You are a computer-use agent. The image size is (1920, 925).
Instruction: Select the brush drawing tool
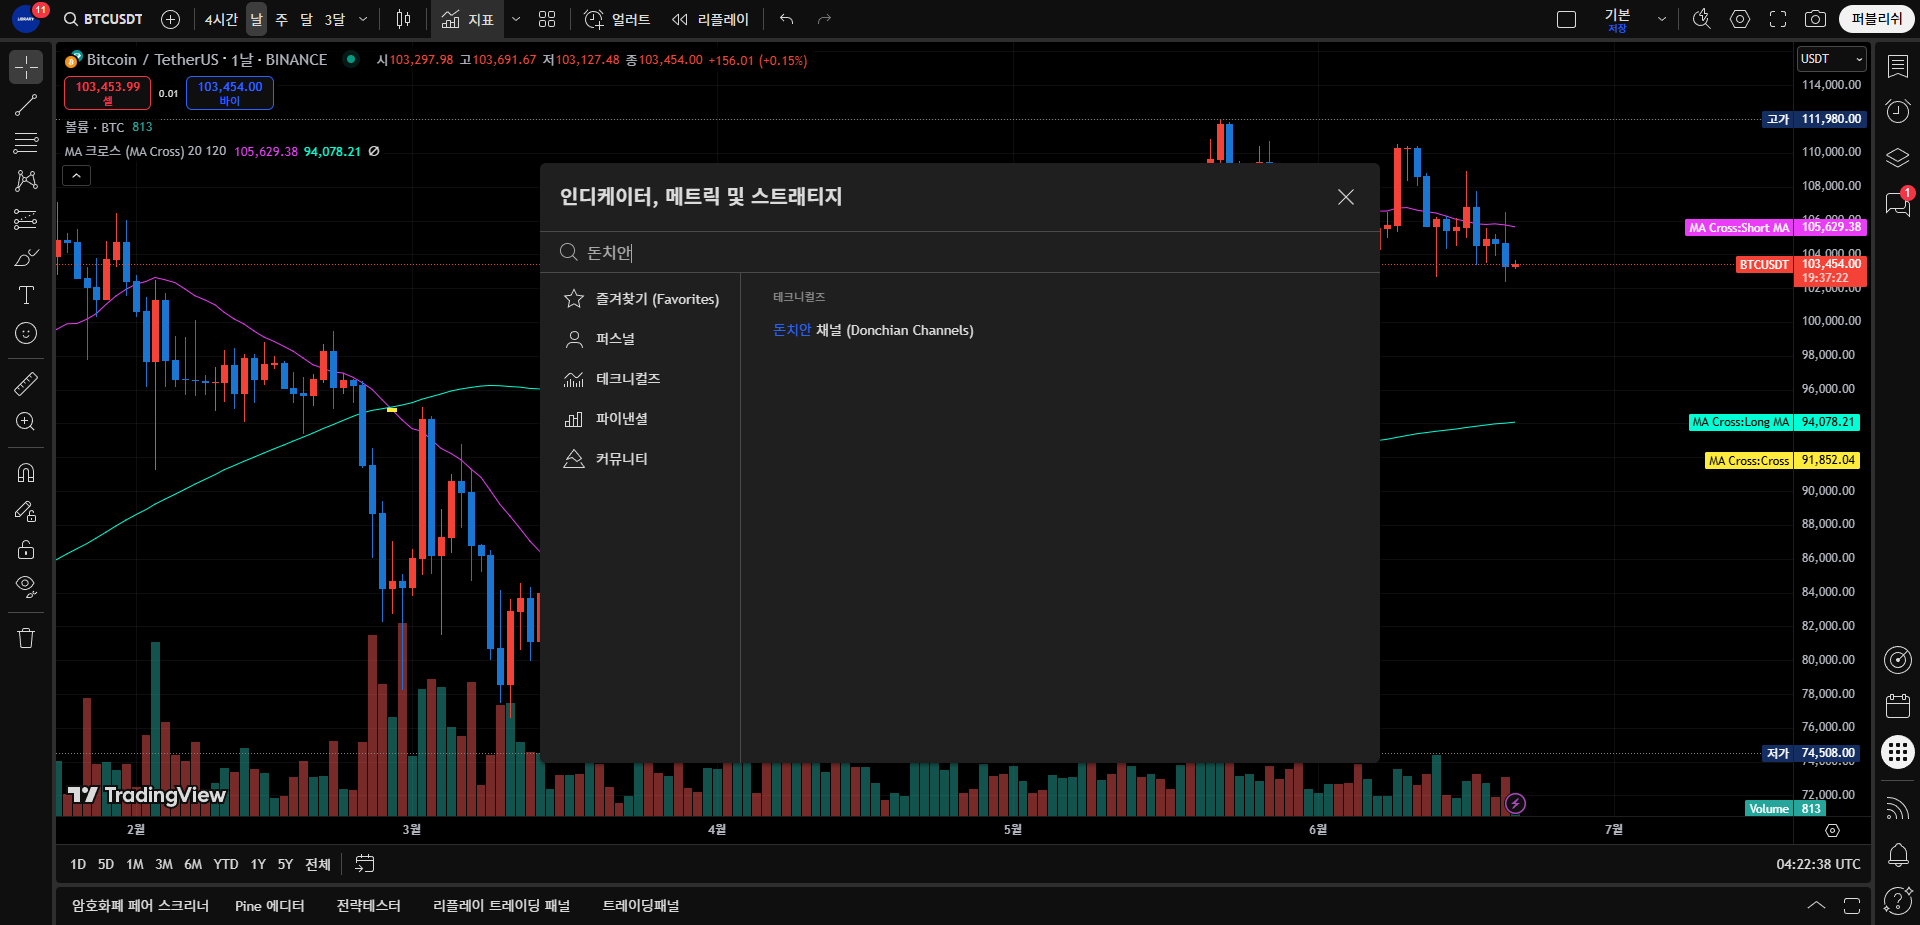[26, 257]
